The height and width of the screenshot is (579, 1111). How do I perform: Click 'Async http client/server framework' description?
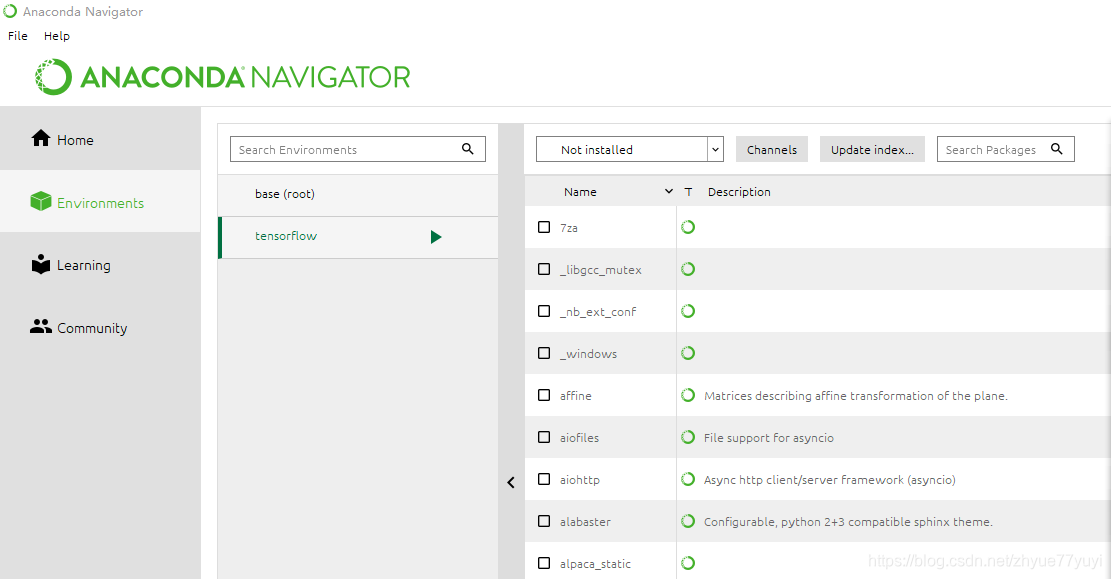coord(830,480)
